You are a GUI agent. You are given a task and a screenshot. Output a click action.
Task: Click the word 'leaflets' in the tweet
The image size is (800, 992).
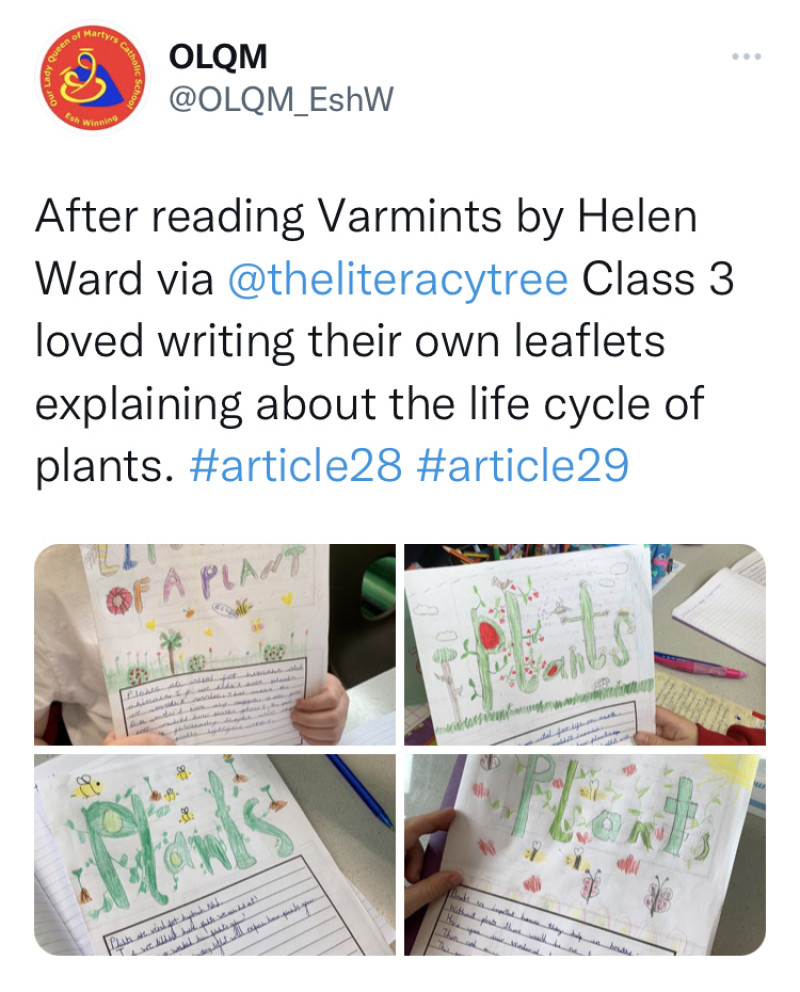[x=589, y=341]
